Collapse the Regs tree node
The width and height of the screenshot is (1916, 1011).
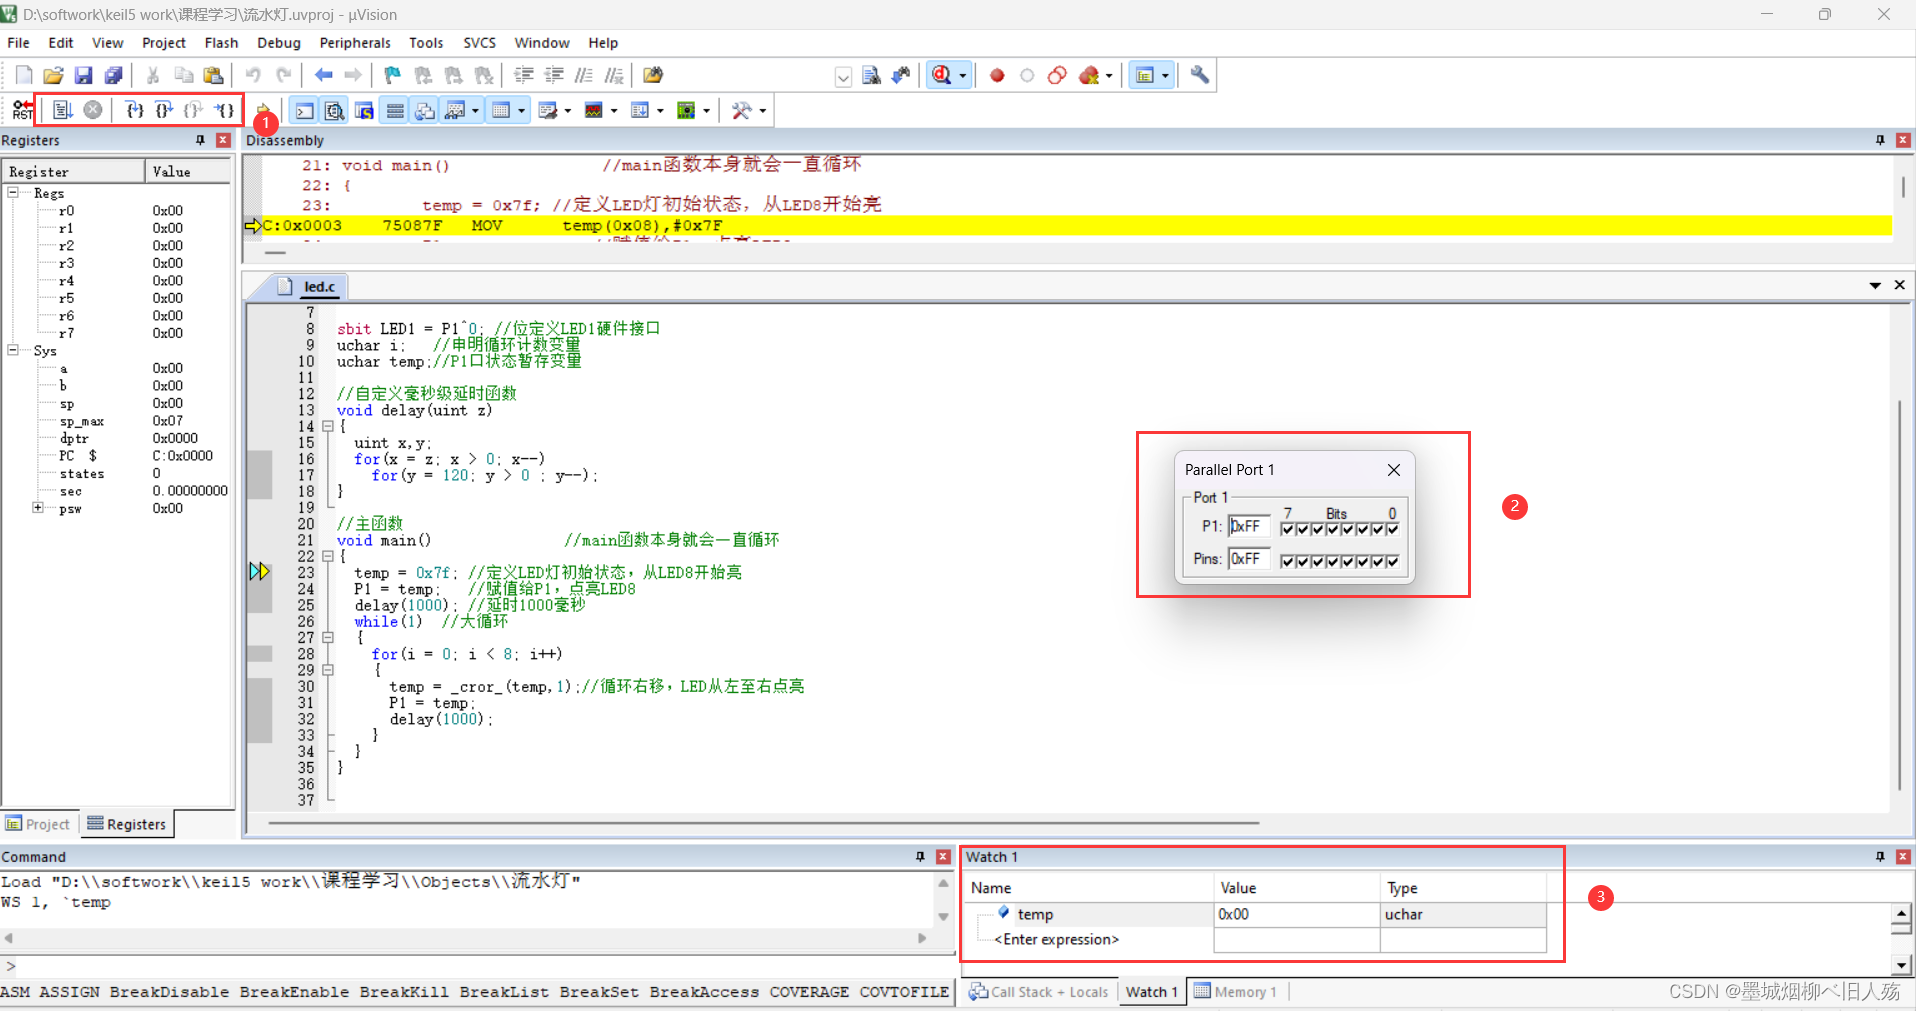coord(13,192)
